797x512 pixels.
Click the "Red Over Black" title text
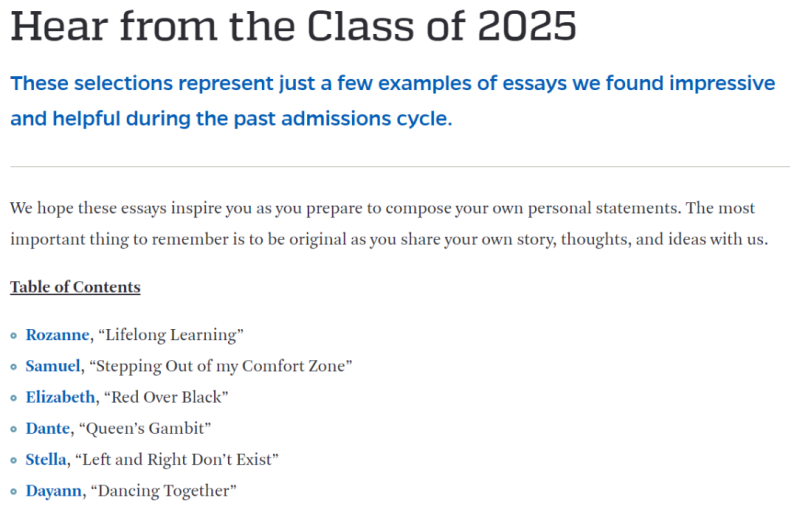tap(166, 397)
